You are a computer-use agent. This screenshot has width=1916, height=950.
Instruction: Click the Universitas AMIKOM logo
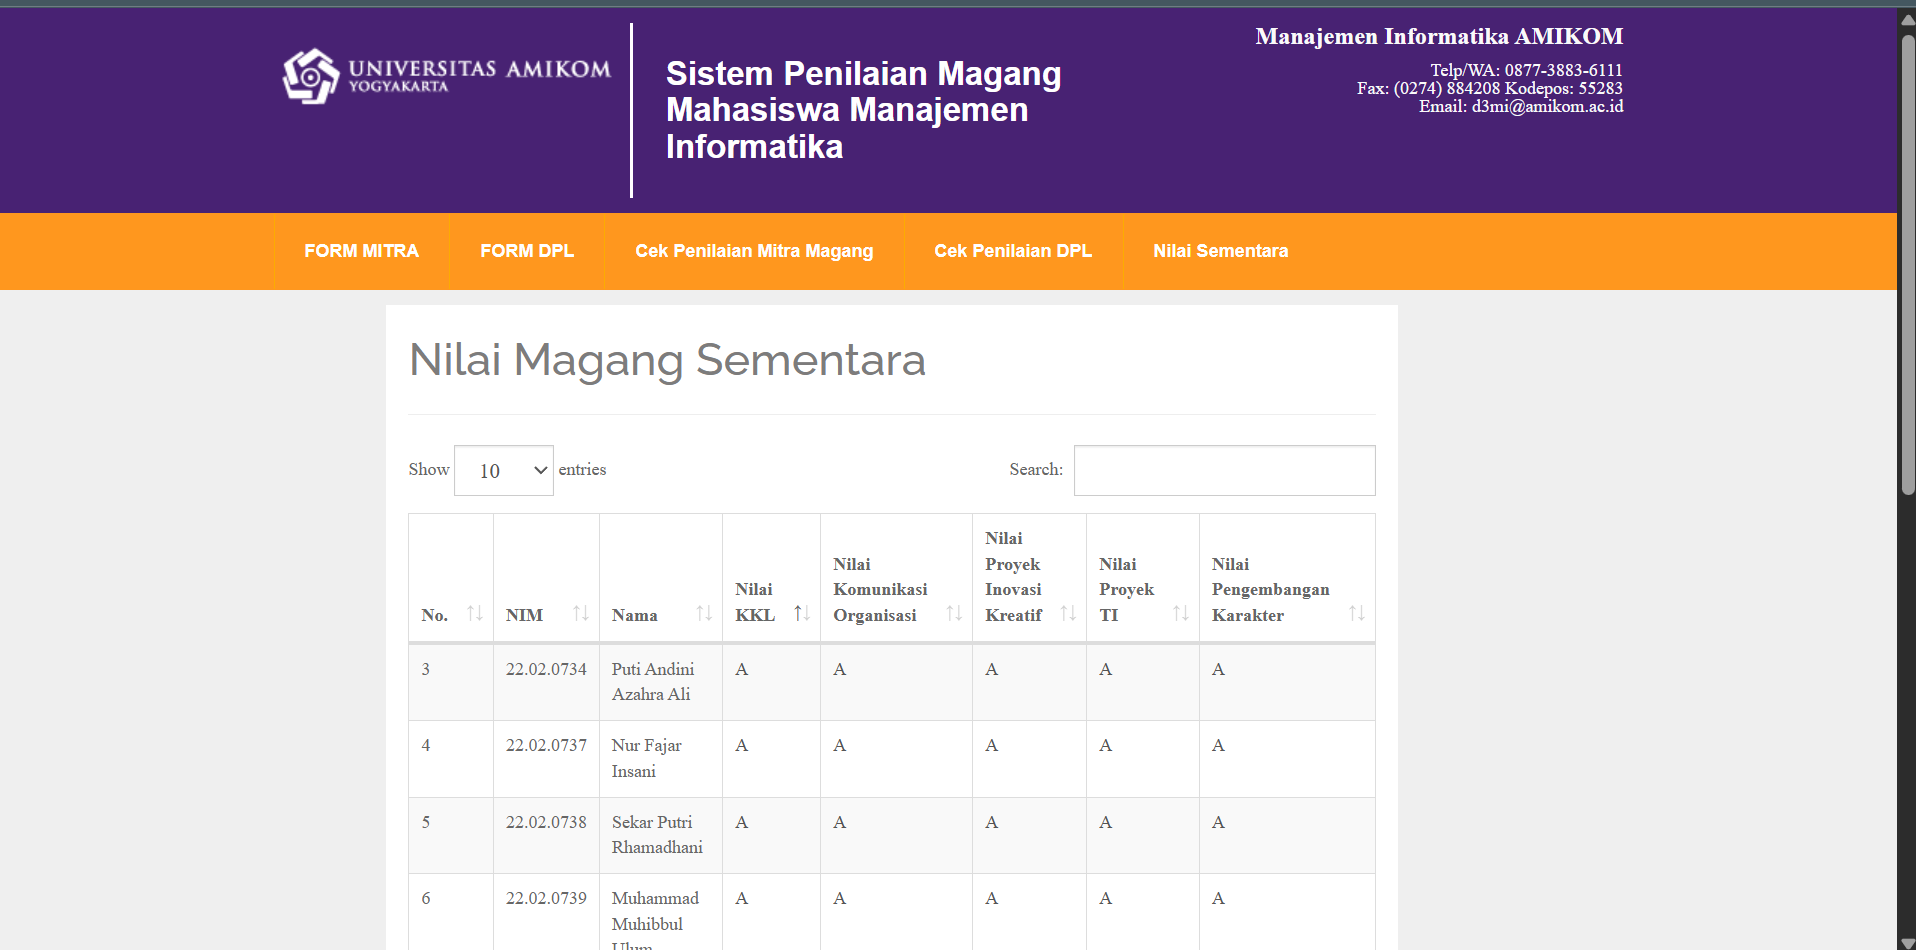[444, 74]
